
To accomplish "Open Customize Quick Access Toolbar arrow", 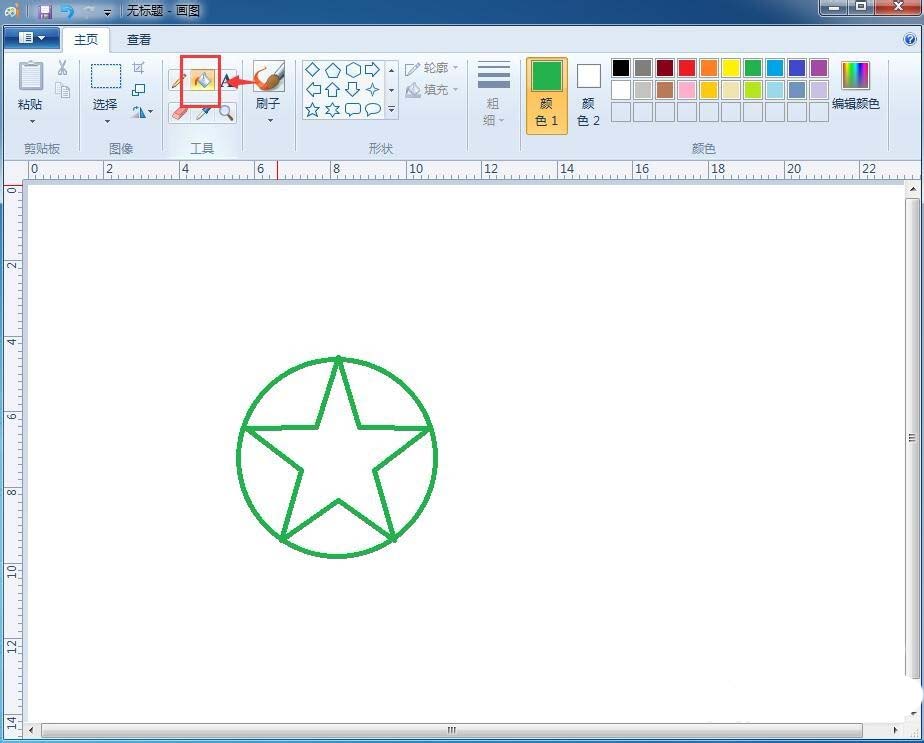I will click(x=107, y=12).
